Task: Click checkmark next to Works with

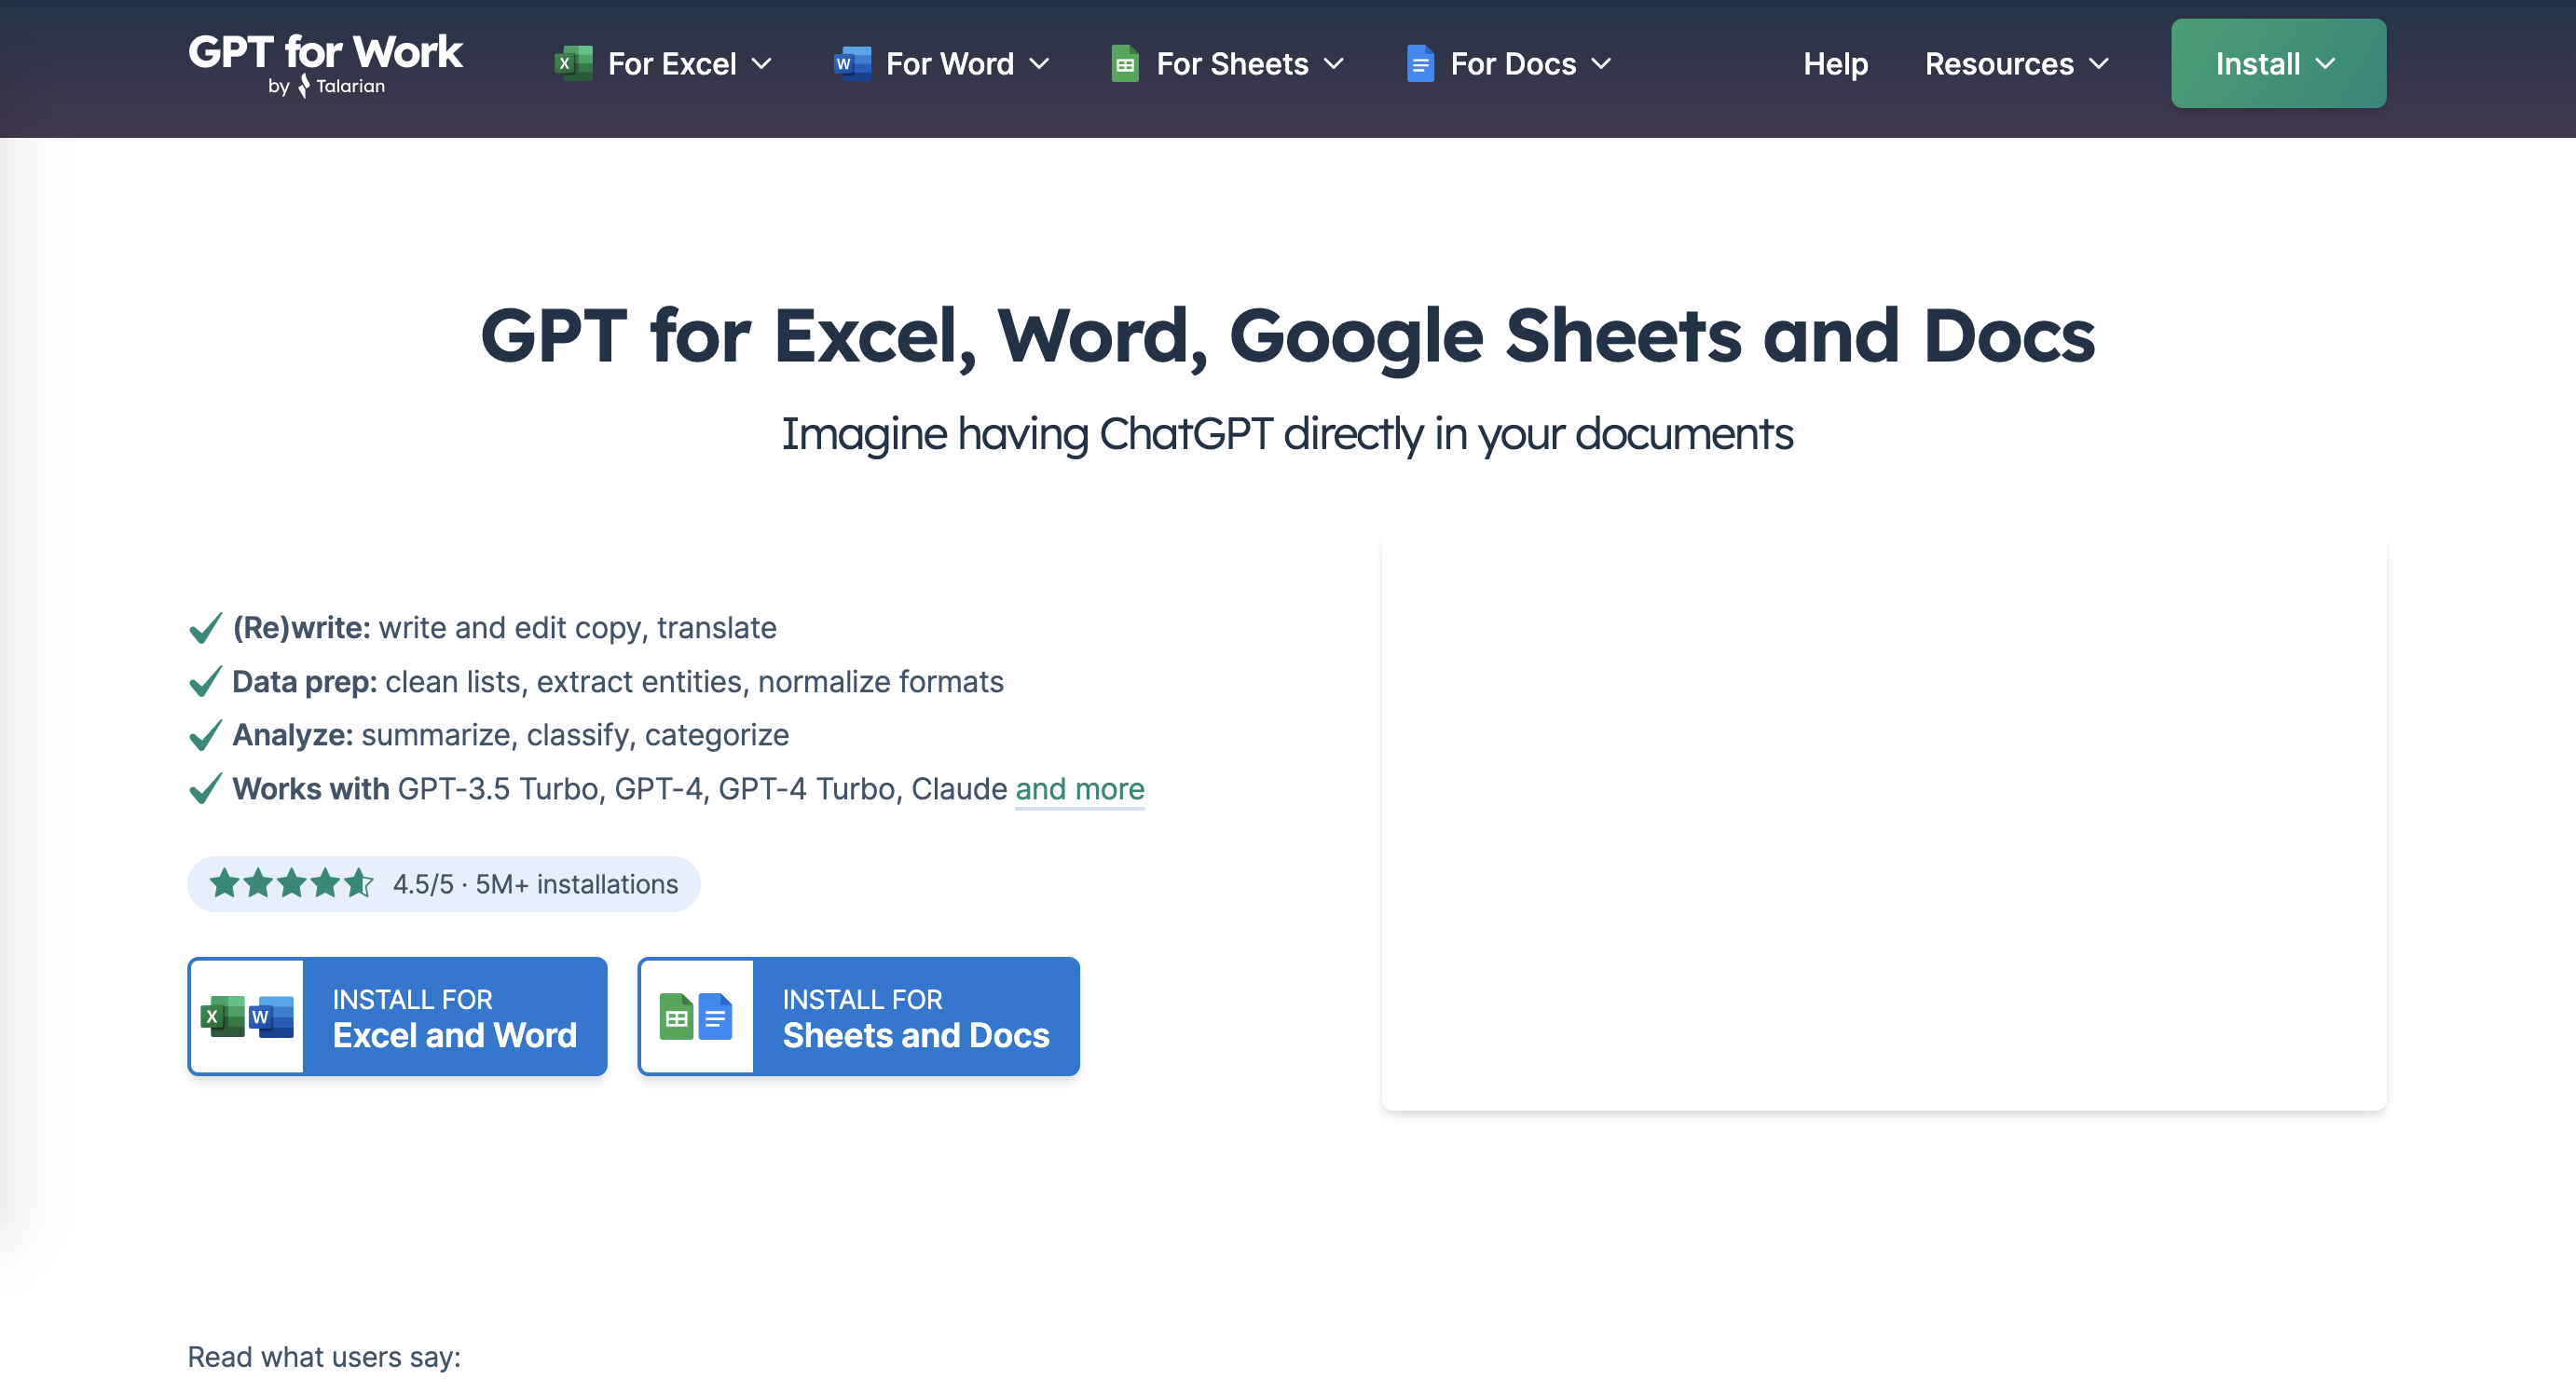Action: pos(205,789)
